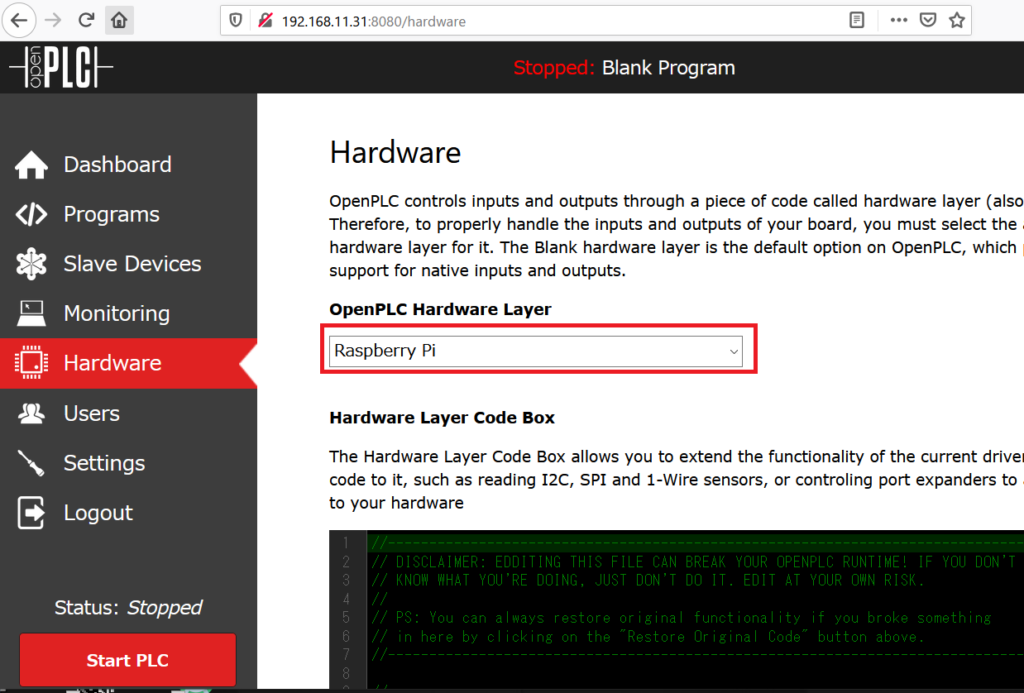Open Monitoring via its laptop icon
The height and width of the screenshot is (693, 1024).
31,314
